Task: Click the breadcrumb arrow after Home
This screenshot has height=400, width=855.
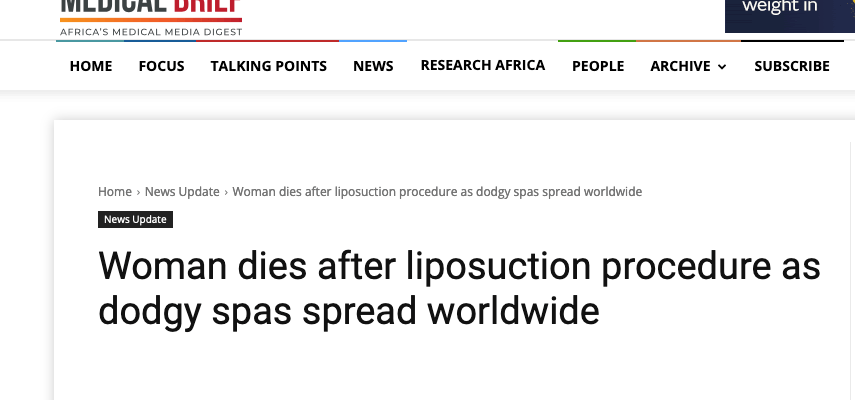Action: click(x=138, y=192)
